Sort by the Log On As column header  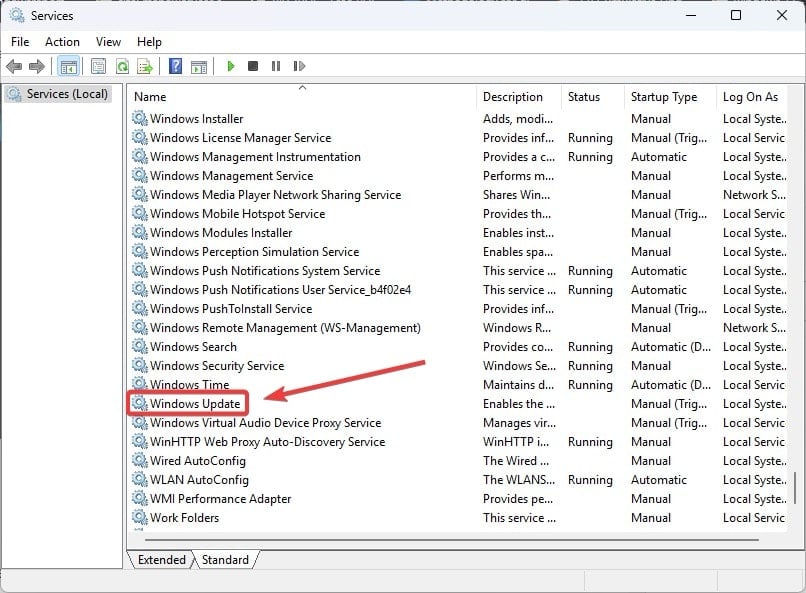pos(752,97)
